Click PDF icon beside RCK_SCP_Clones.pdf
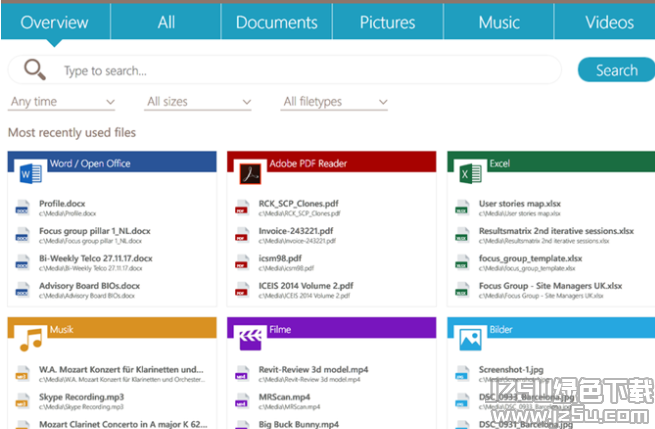The width and height of the screenshot is (655, 429). click(241, 208)
